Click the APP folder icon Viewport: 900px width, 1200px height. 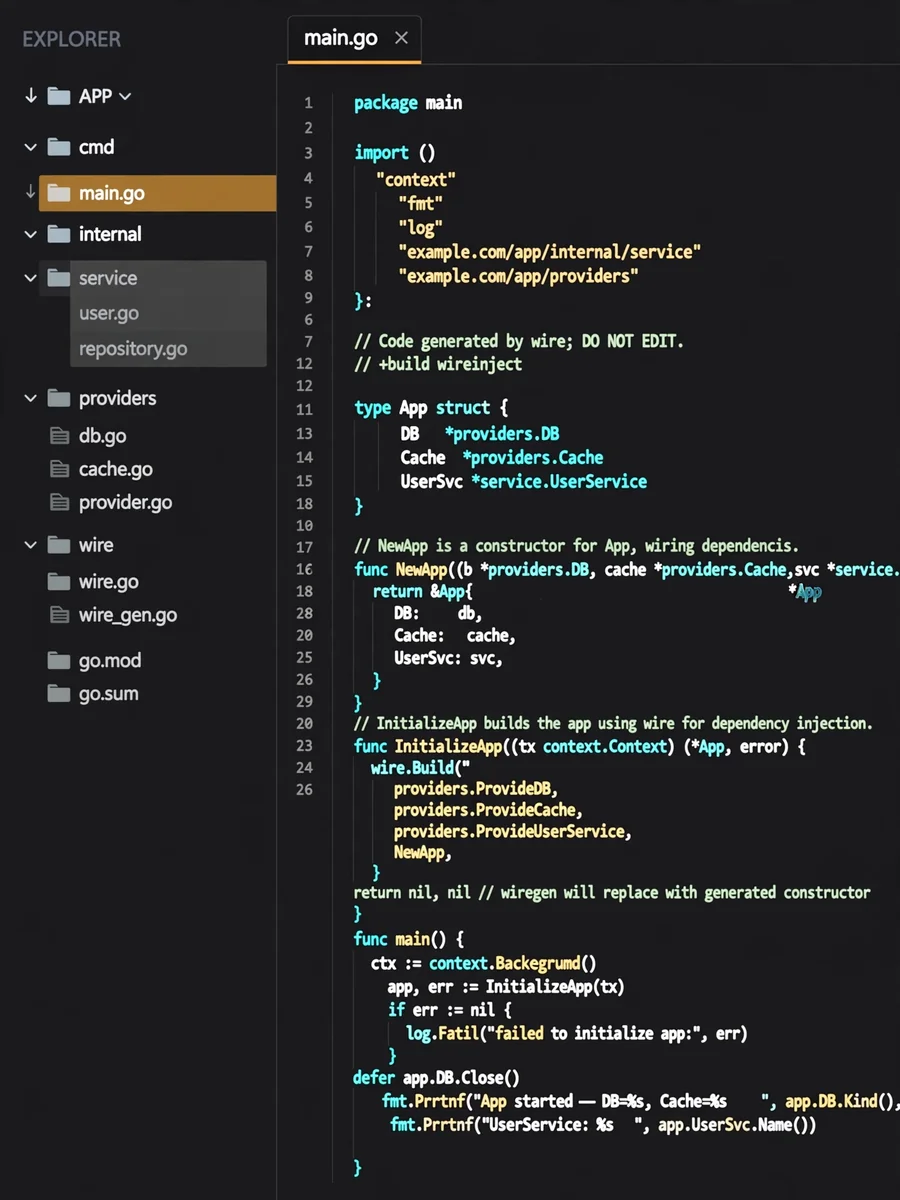(59, 96)
